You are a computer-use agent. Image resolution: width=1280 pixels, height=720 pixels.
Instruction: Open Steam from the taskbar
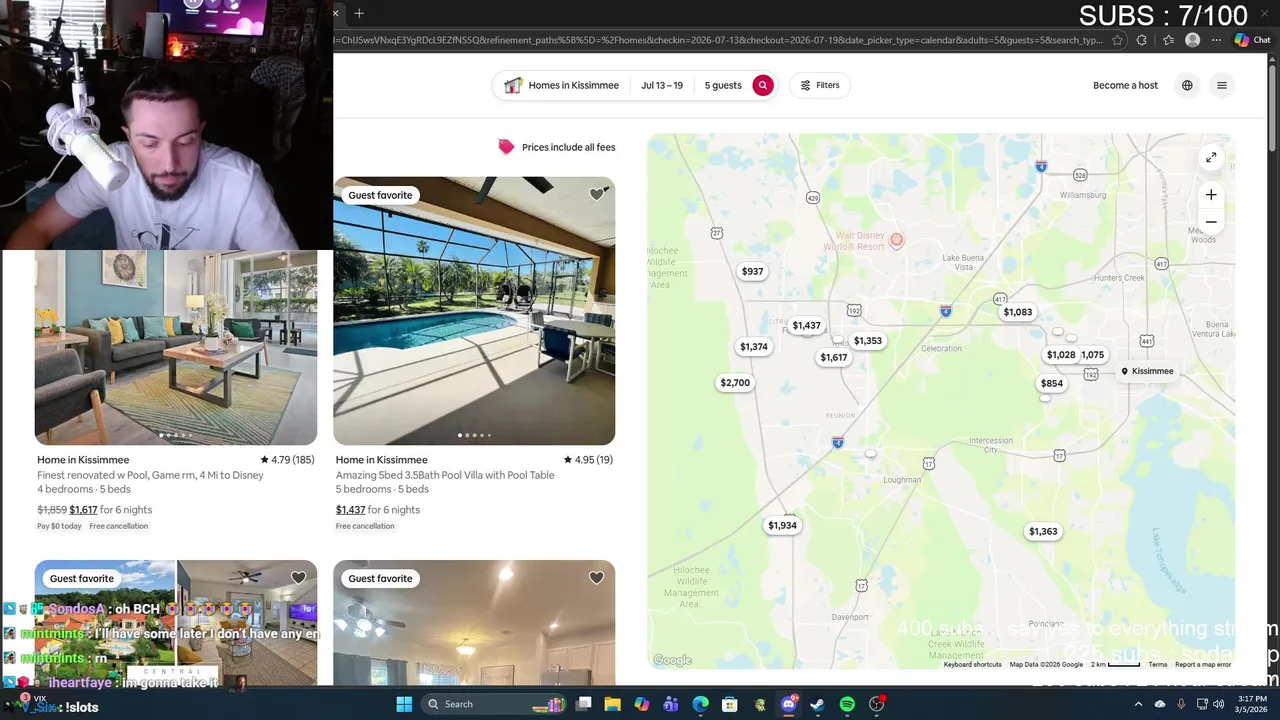[x=817, y=704]
